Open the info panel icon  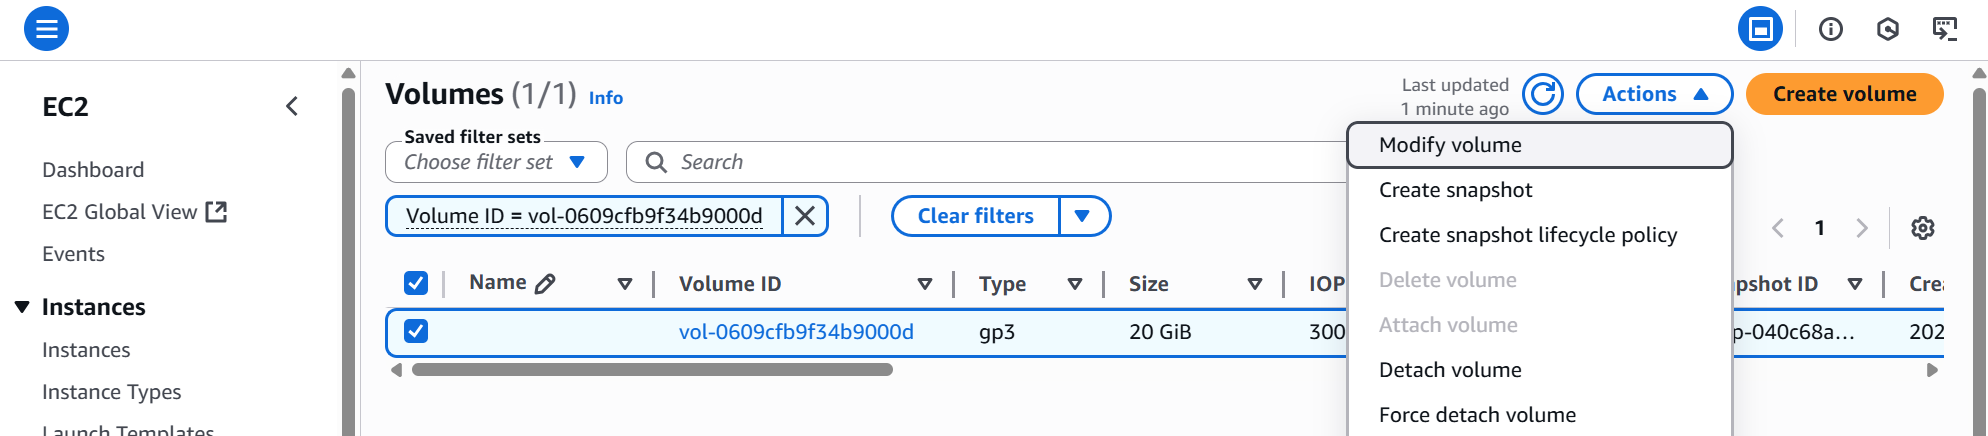coord(1830,29)
